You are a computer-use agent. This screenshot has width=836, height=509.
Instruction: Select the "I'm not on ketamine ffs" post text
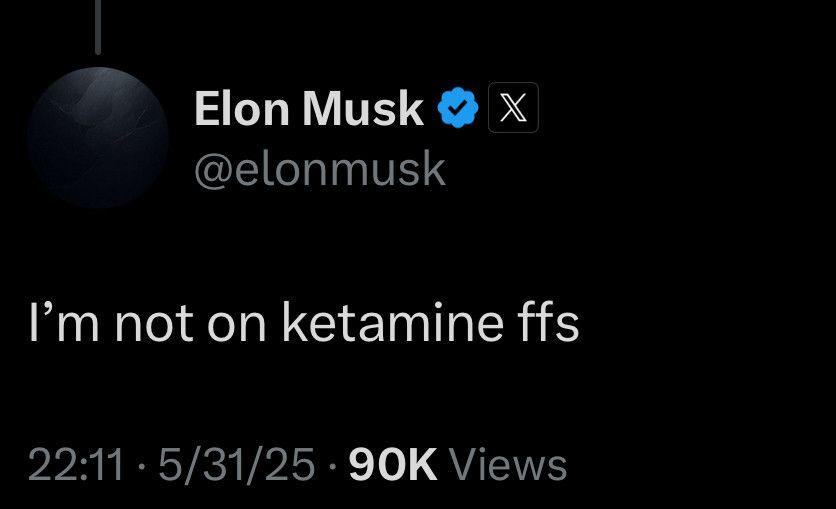[304, 322]
